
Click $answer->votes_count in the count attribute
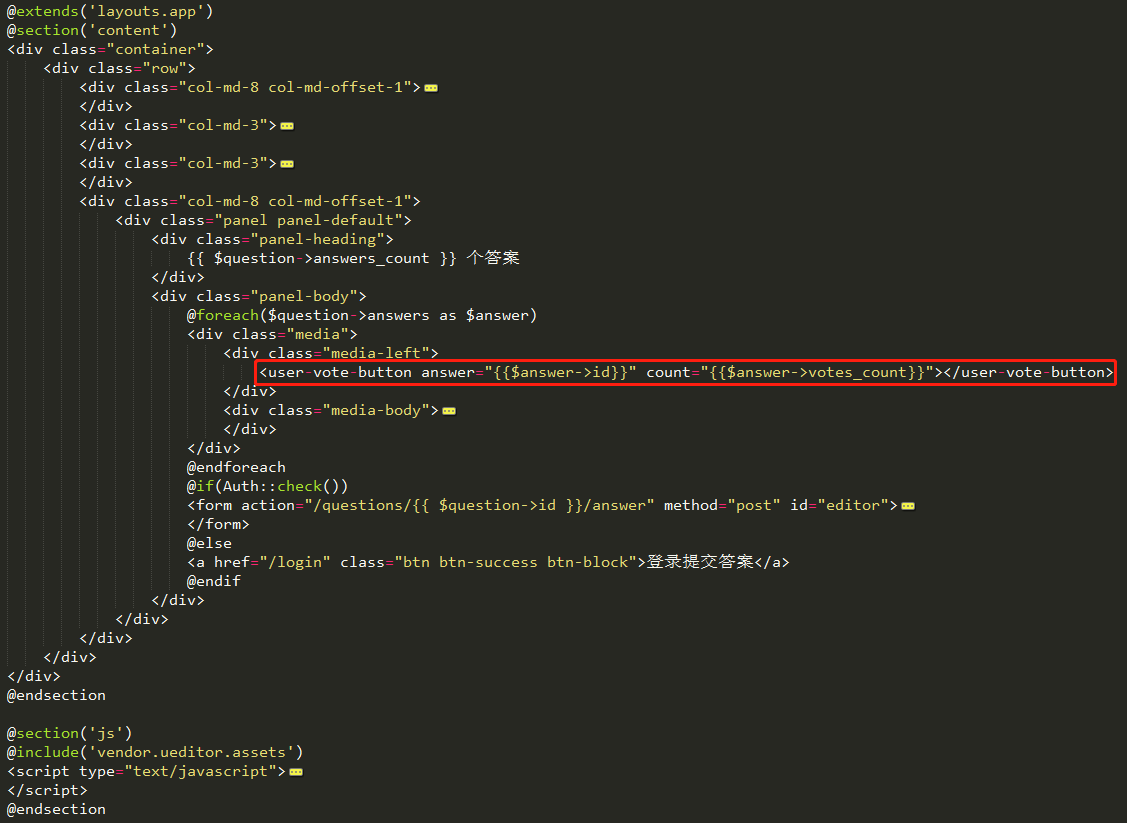pos(816,372)
